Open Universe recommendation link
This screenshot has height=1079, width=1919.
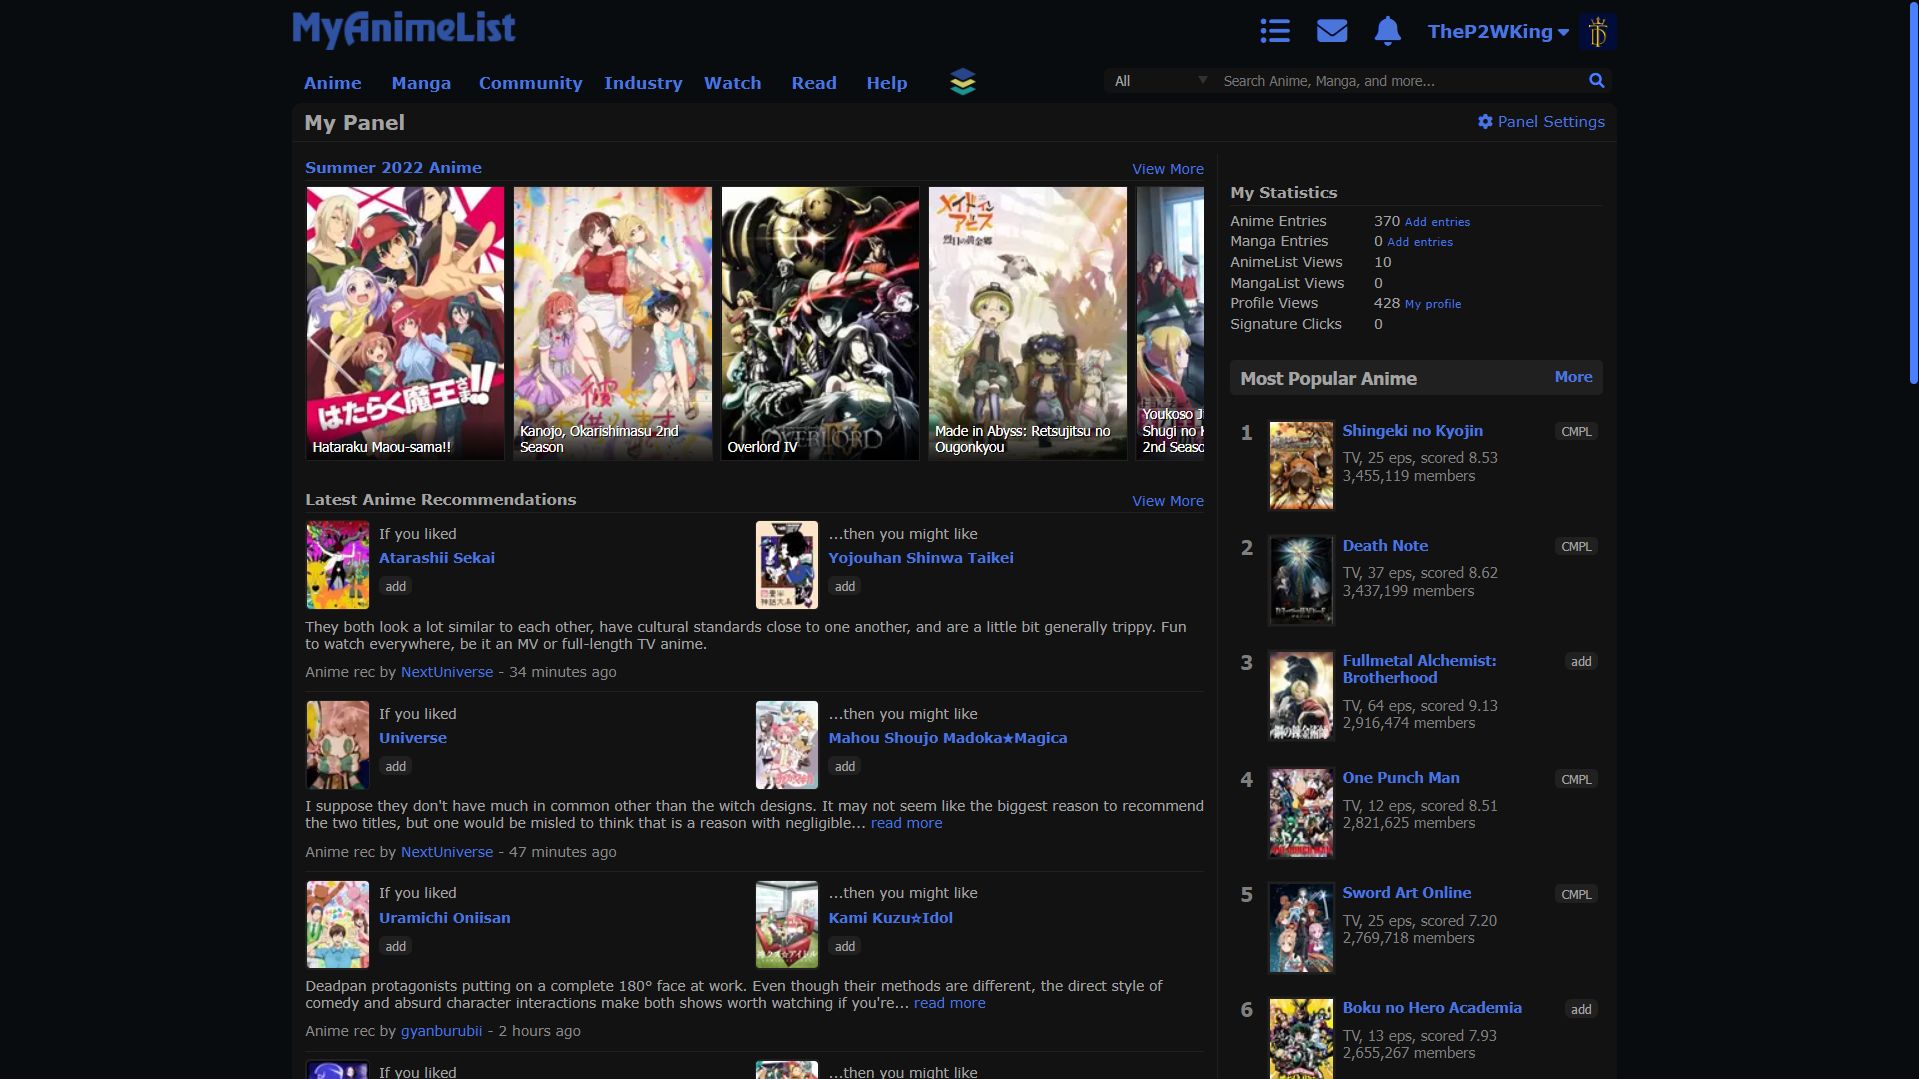click(x=412, y=738)
